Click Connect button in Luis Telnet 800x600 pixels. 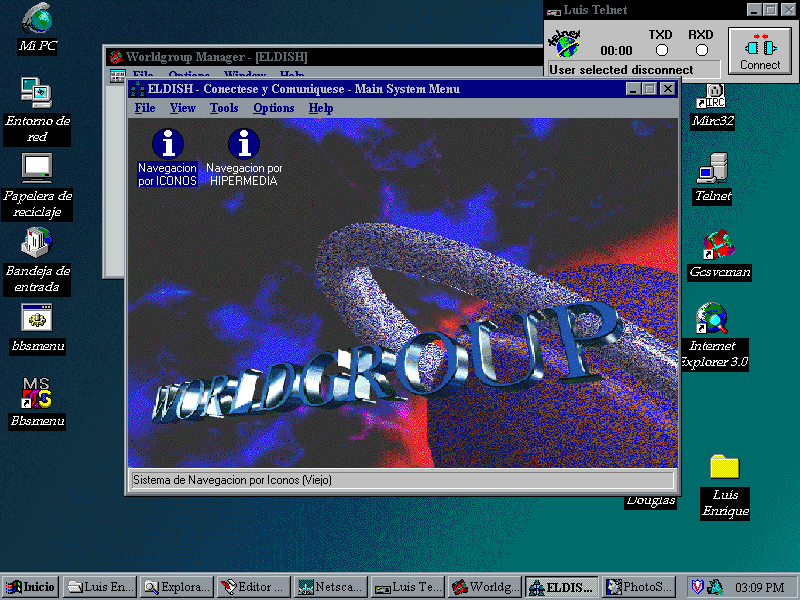[760, 51]
